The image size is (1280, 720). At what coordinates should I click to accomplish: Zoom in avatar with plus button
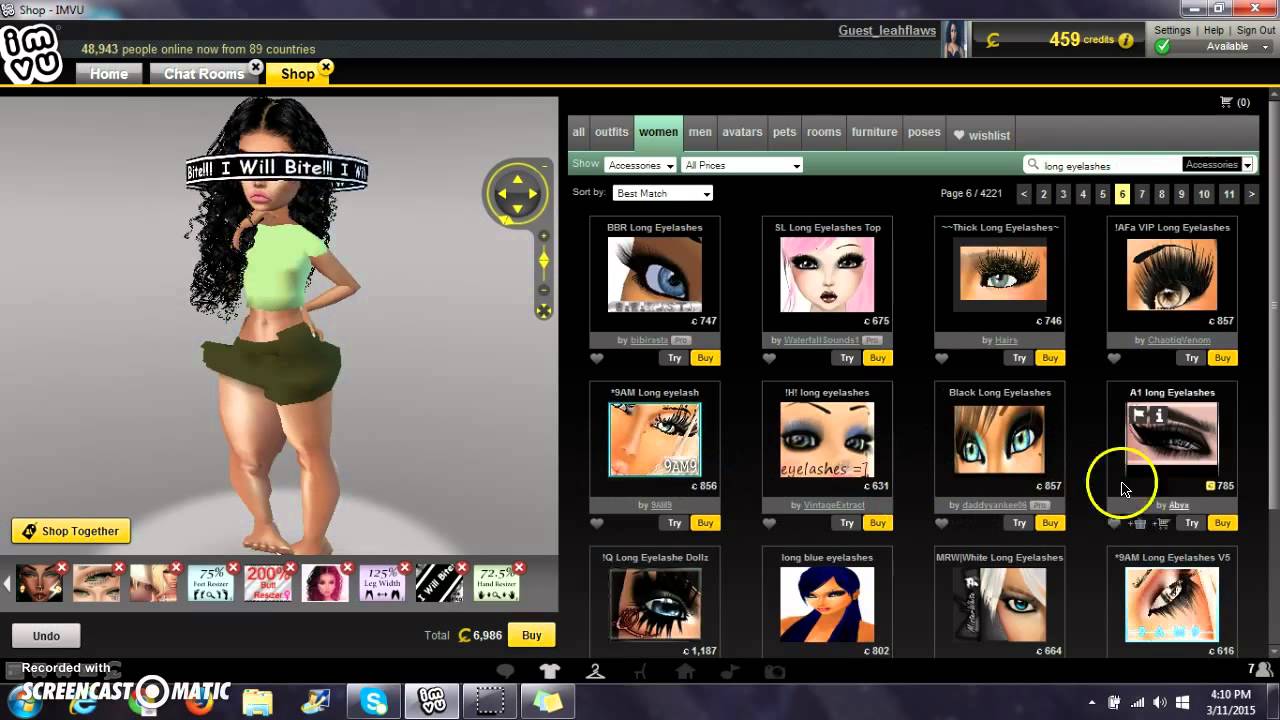point(543,236)
